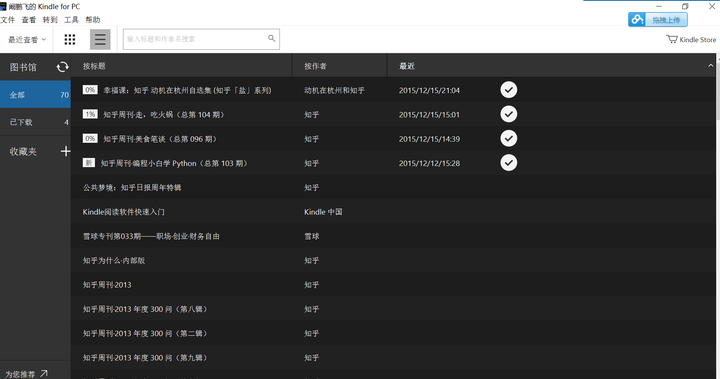Minimize the Kindle for PC window
Image resolution: width=720 pixels, height=379 pixels.
659,6
